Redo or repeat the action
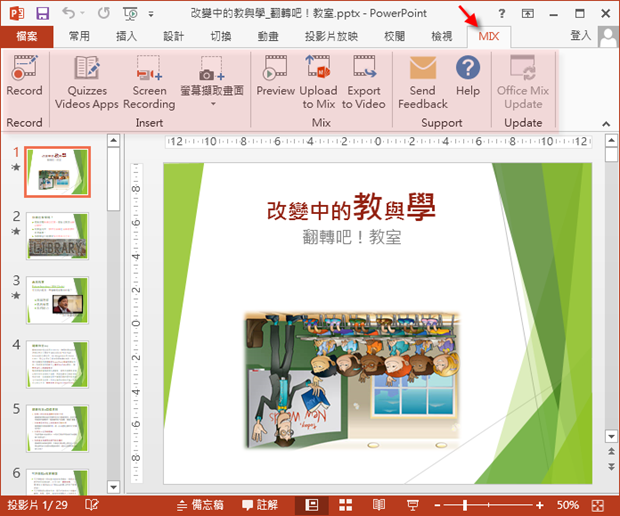 (x=104, y=13)
